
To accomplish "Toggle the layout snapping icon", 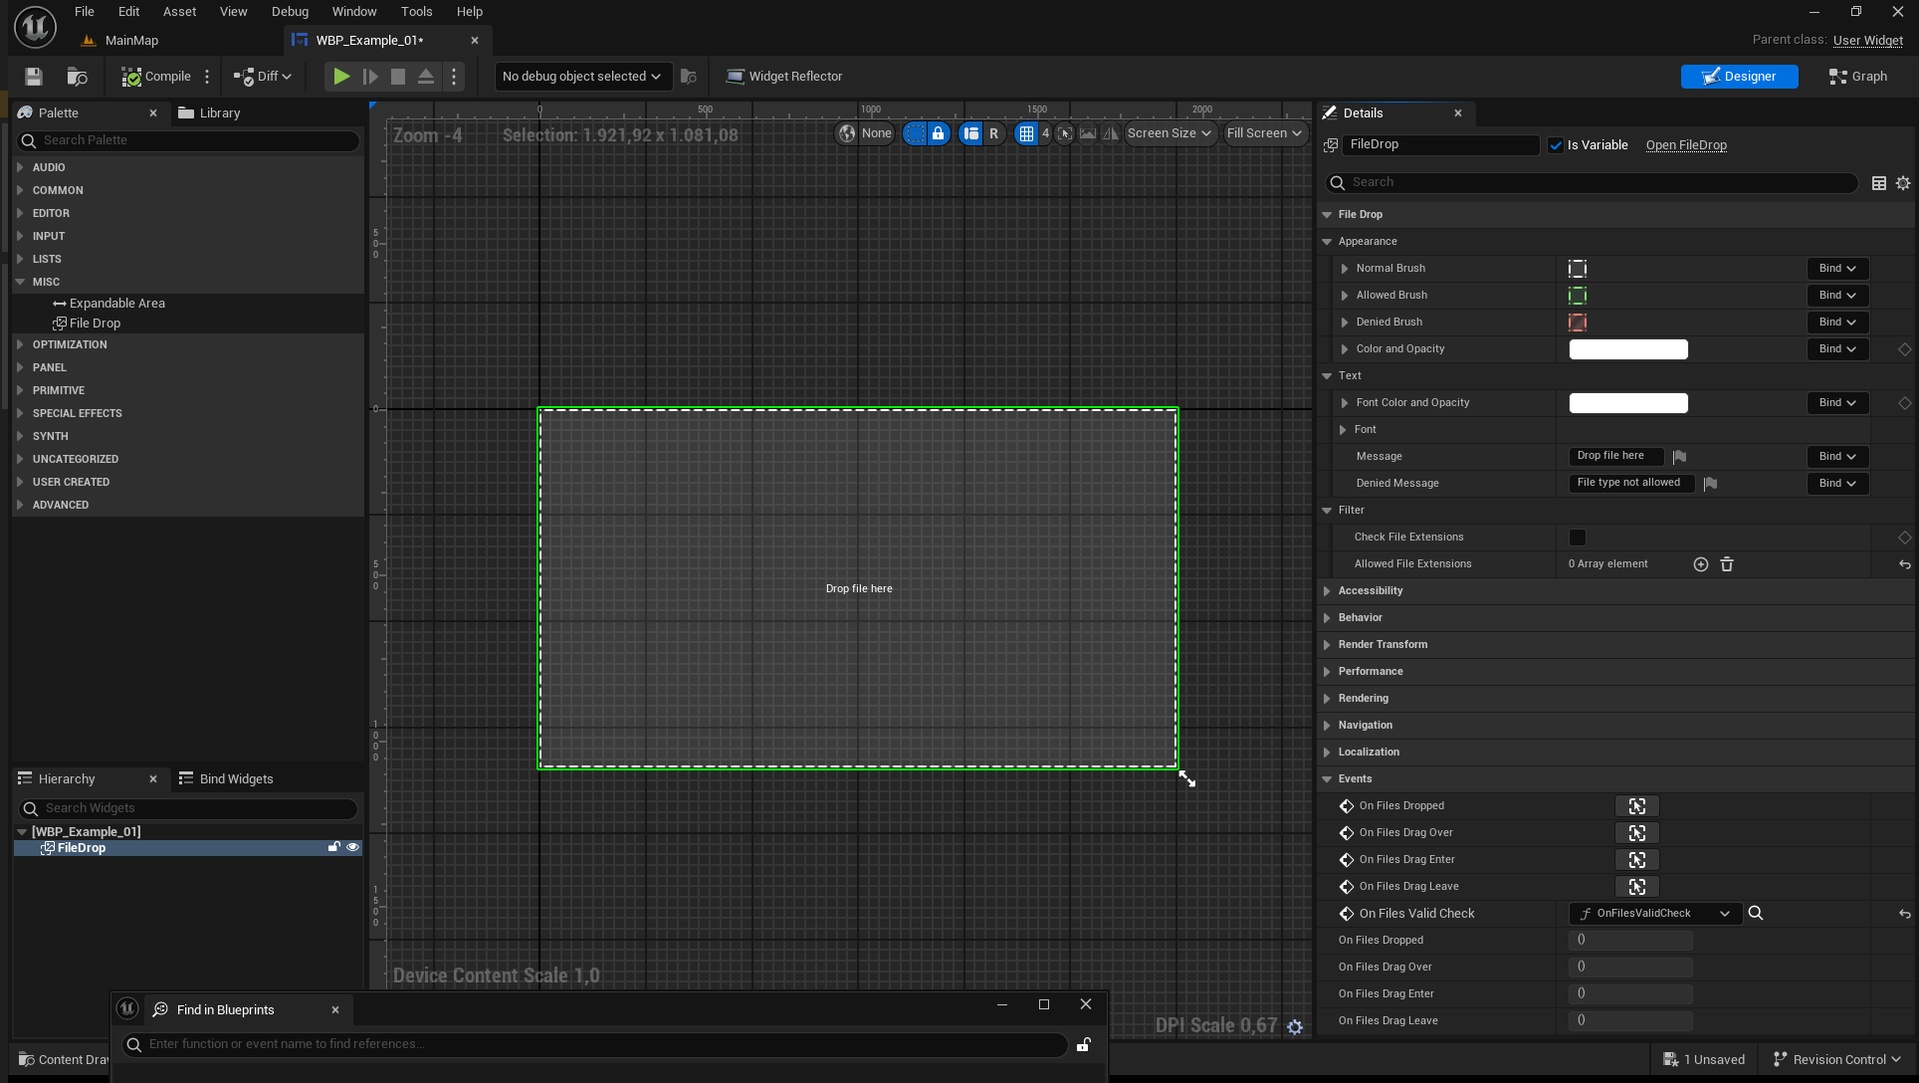I will pyautogui.click(x=971, y=133).
